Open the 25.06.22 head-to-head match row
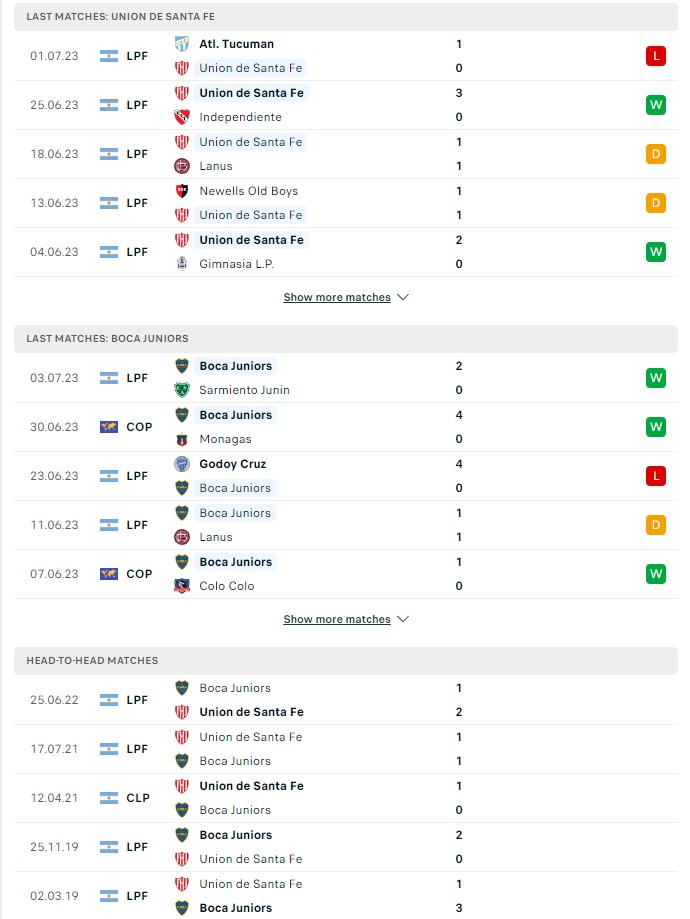This screenshot has height=919, width=690. [x=346, y=700]
